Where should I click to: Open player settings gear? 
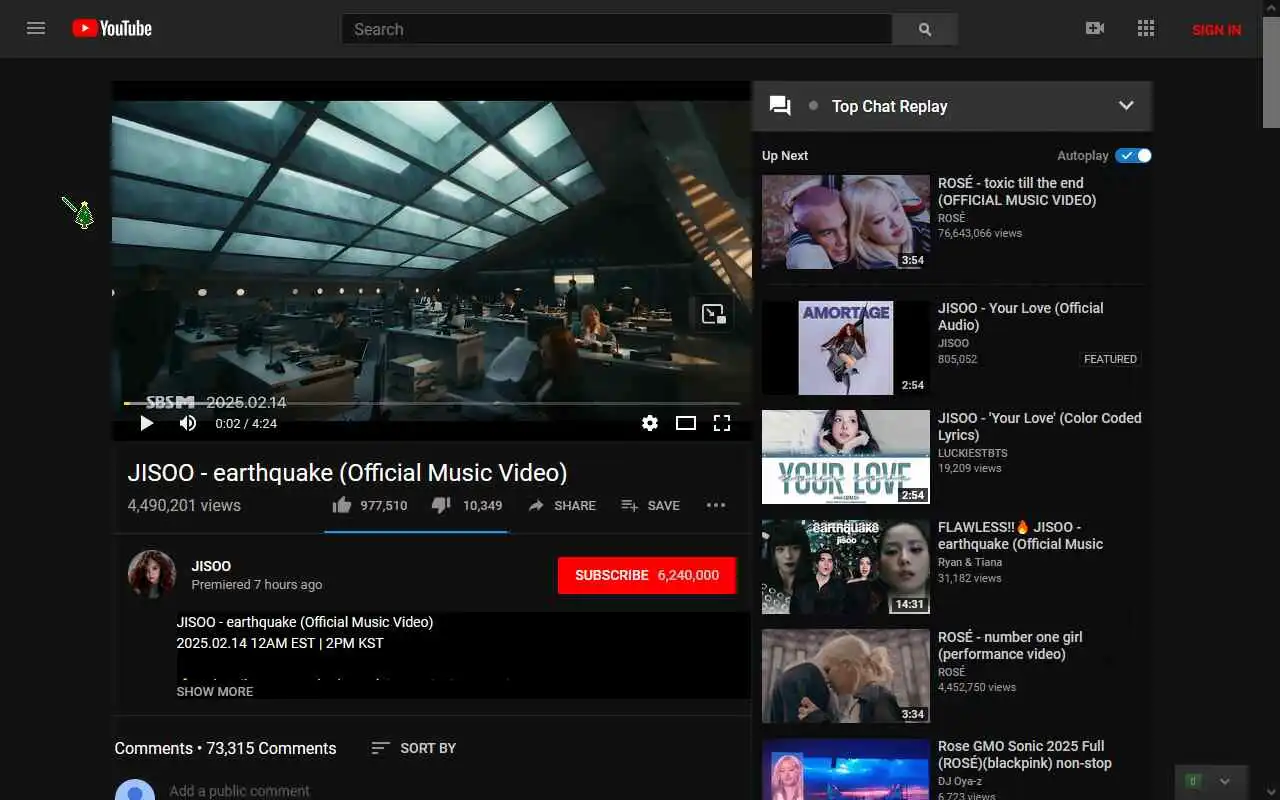pyautogui.click(x=650, y=423)
